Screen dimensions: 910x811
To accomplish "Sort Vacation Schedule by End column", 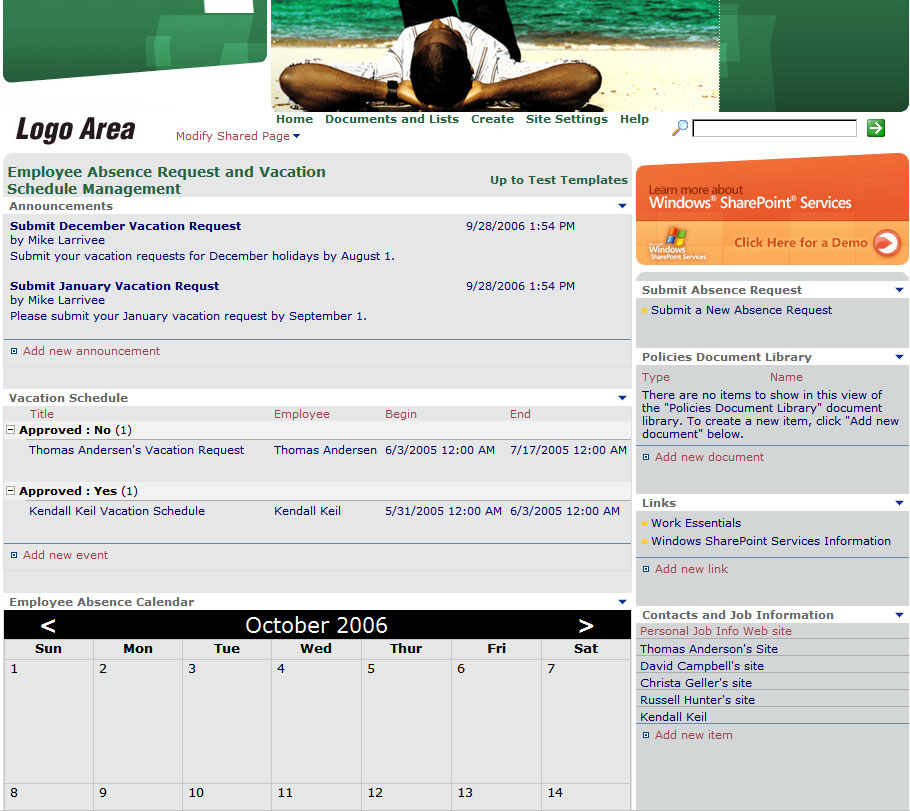I will click(520, 414).
